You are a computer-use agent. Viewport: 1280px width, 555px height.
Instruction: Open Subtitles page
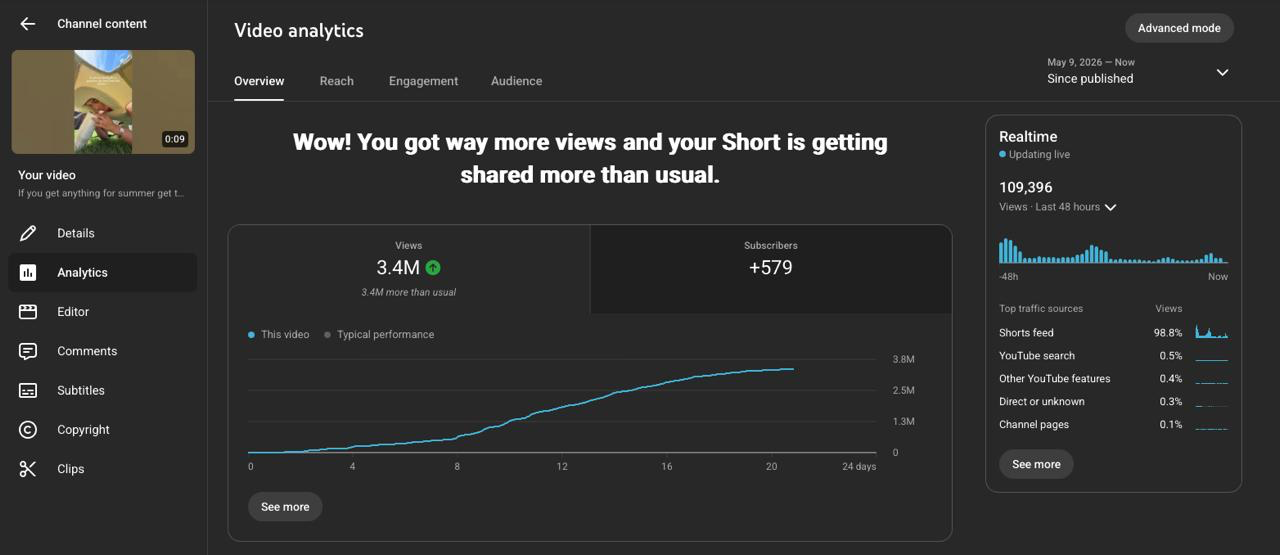coord(102,390)
